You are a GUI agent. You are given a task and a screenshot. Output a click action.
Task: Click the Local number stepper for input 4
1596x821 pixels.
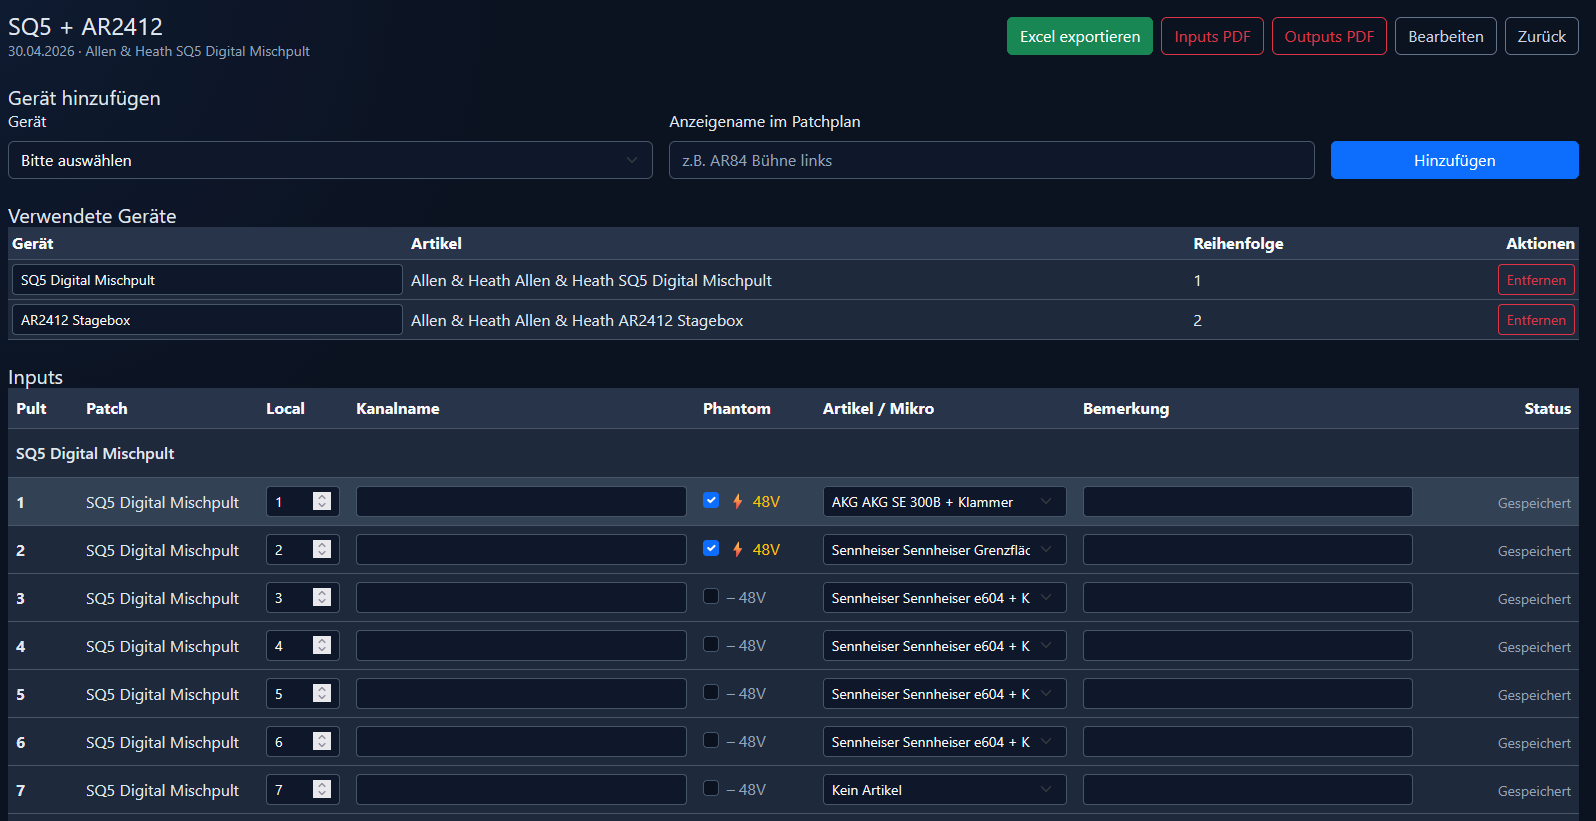click(x=322, y=646)
